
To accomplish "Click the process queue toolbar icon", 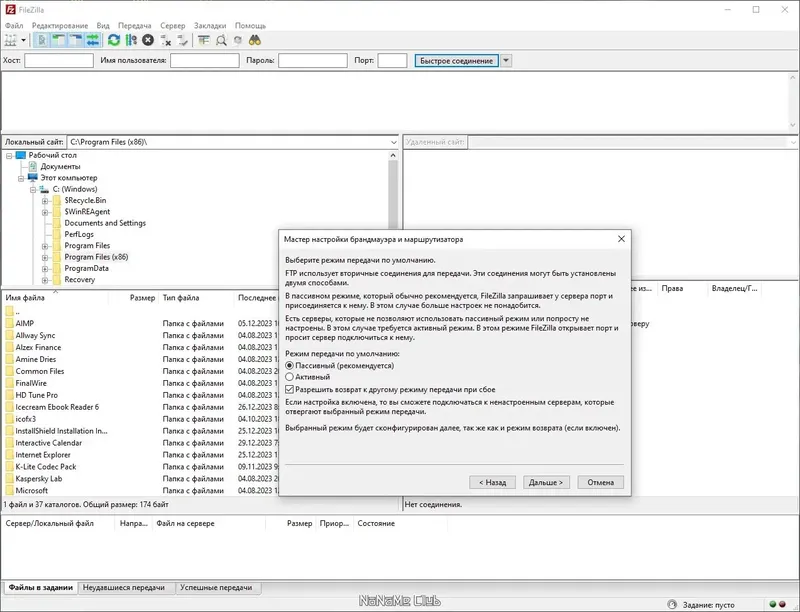I will tap(131, 40).
